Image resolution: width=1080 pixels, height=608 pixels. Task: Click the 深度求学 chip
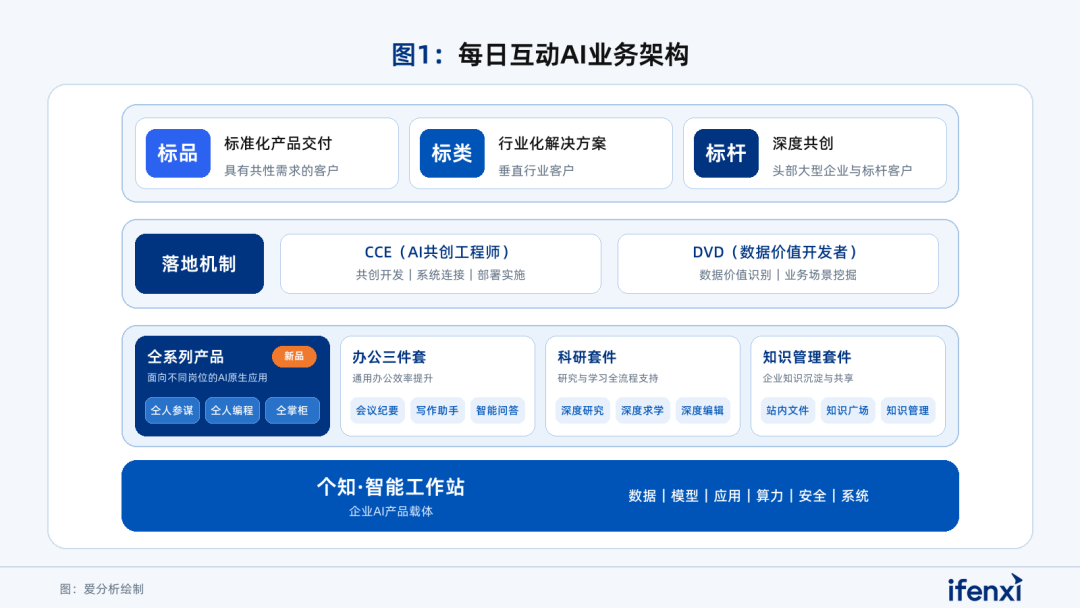pyautogui.click(x=643, y=410)
